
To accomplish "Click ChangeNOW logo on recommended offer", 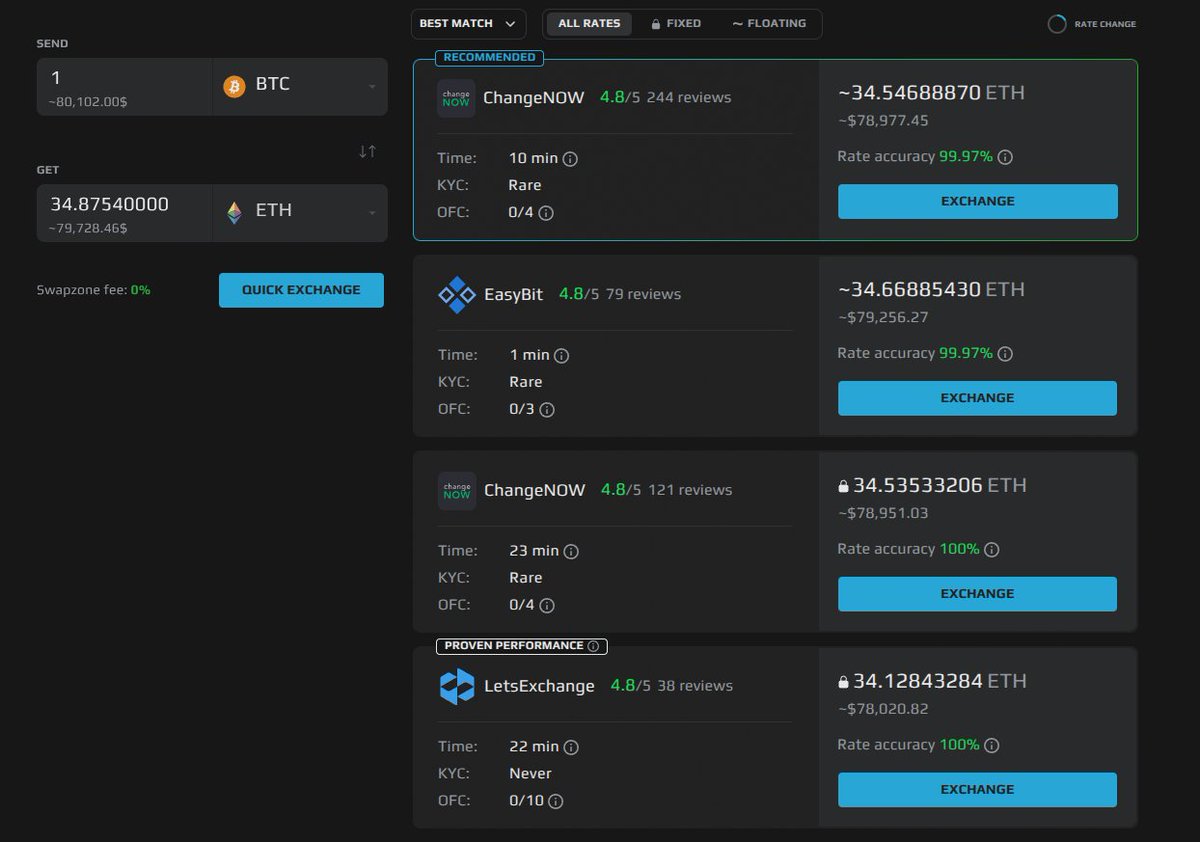I will pyautogui.click(x=456, y=98).
